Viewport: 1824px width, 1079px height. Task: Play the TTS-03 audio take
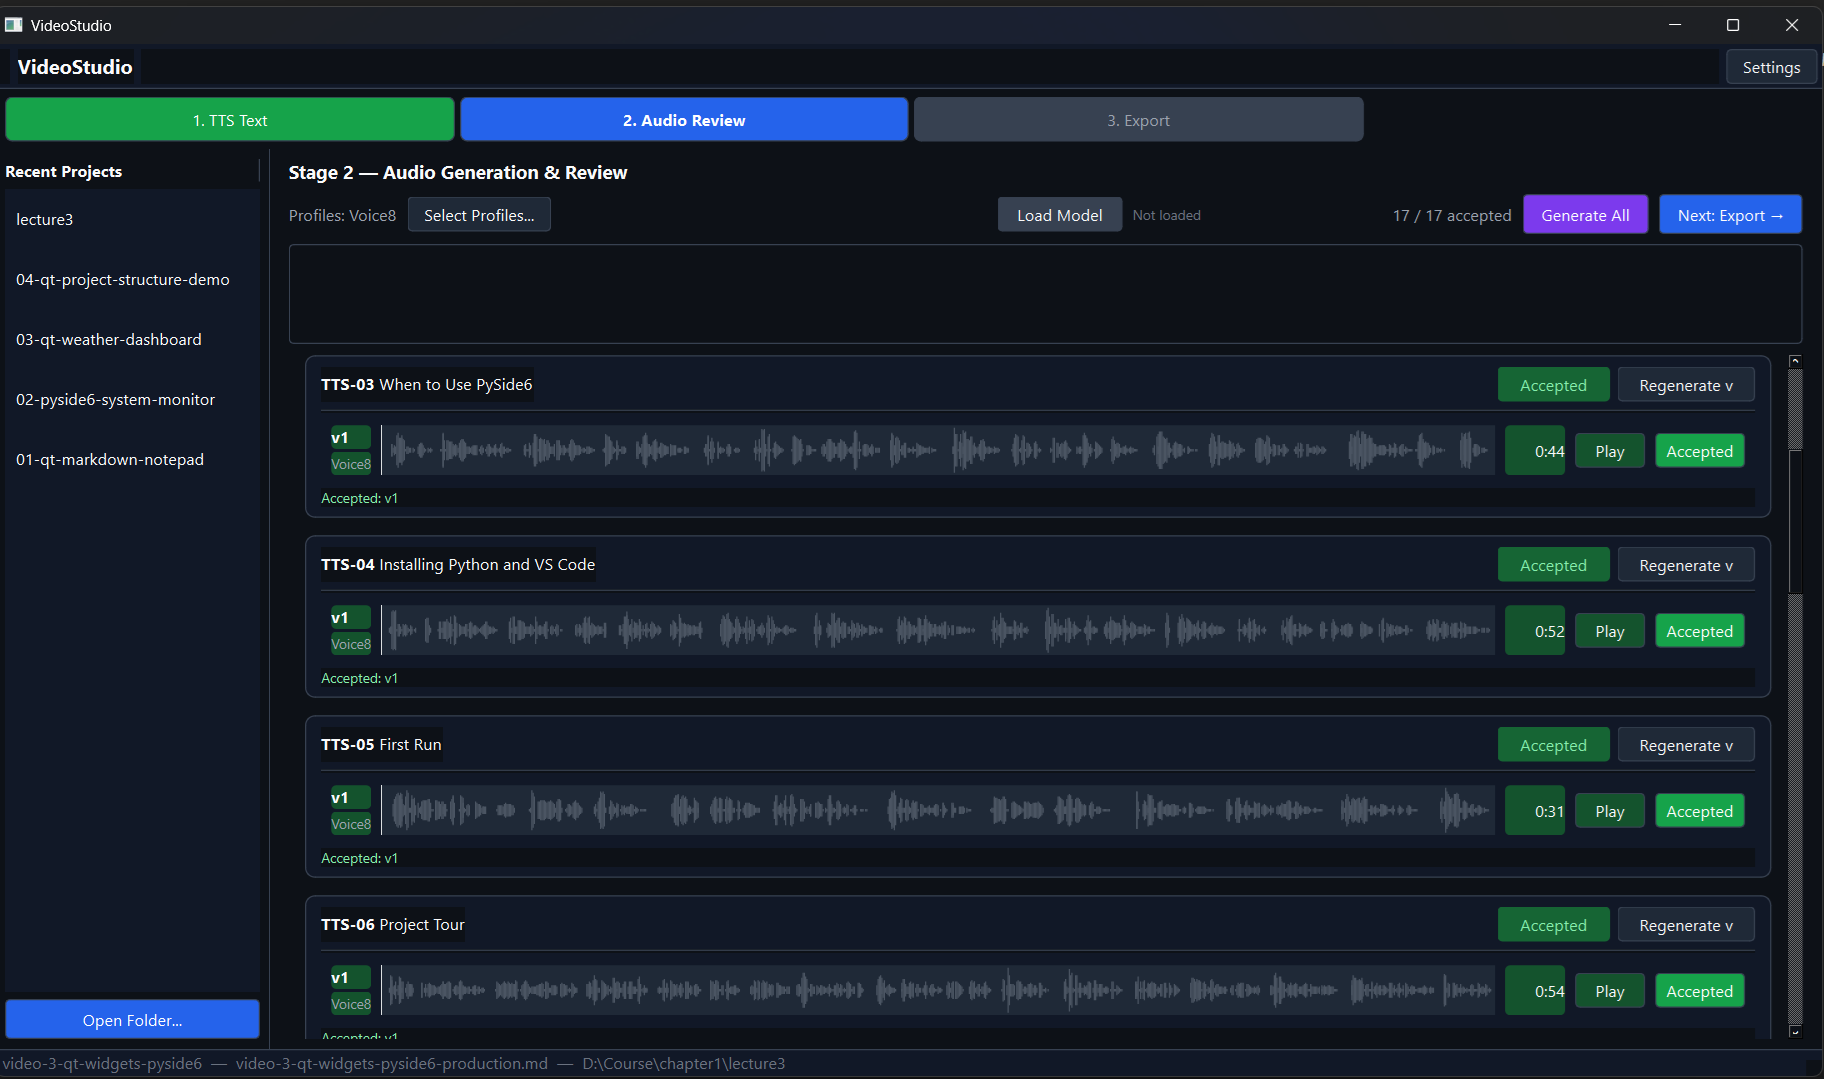coord(1608,450)
